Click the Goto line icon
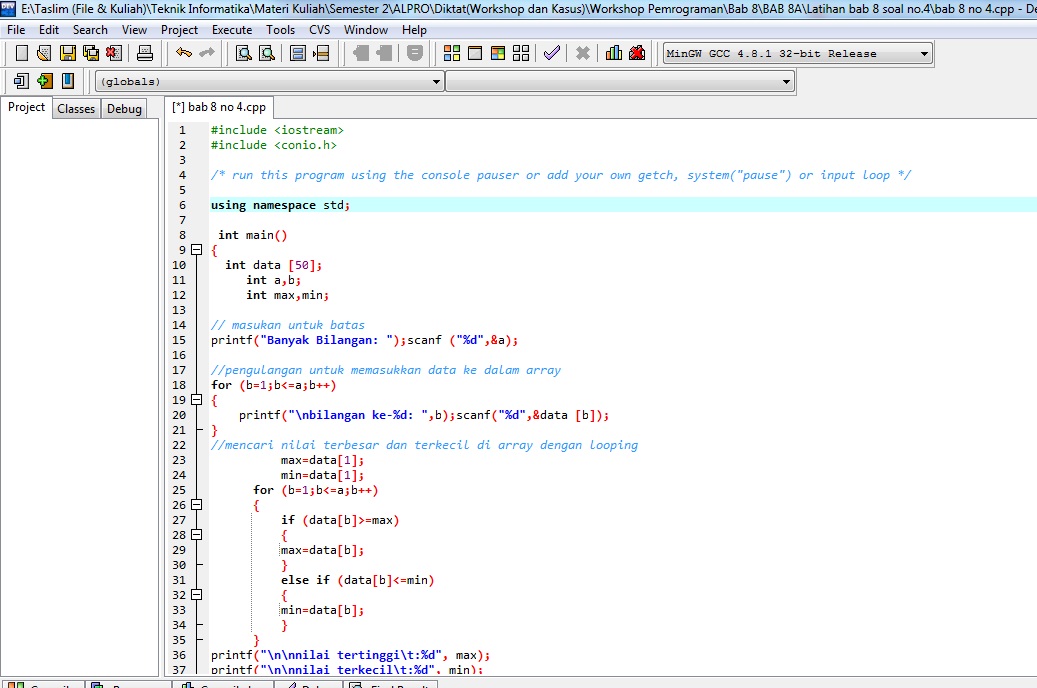1037x688 pixels. [x=321, y=53]
